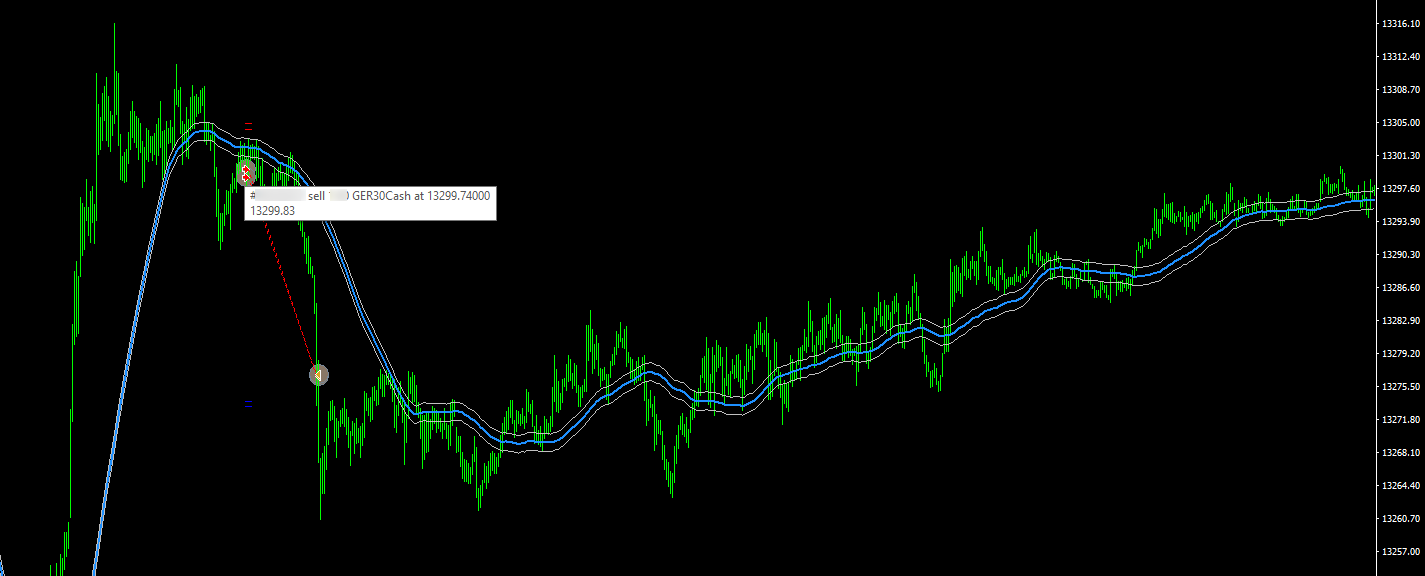Click the 13297.60 price axis label
This screenshot has height=576, width=1425.
pos(1400,189)
